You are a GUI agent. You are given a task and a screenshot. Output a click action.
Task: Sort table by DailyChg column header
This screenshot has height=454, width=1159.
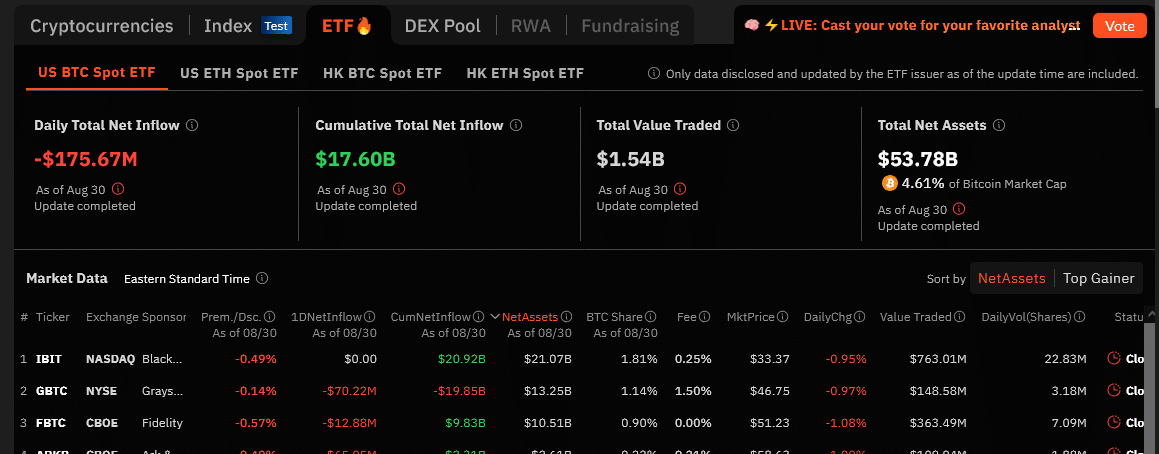click(828, 317)
